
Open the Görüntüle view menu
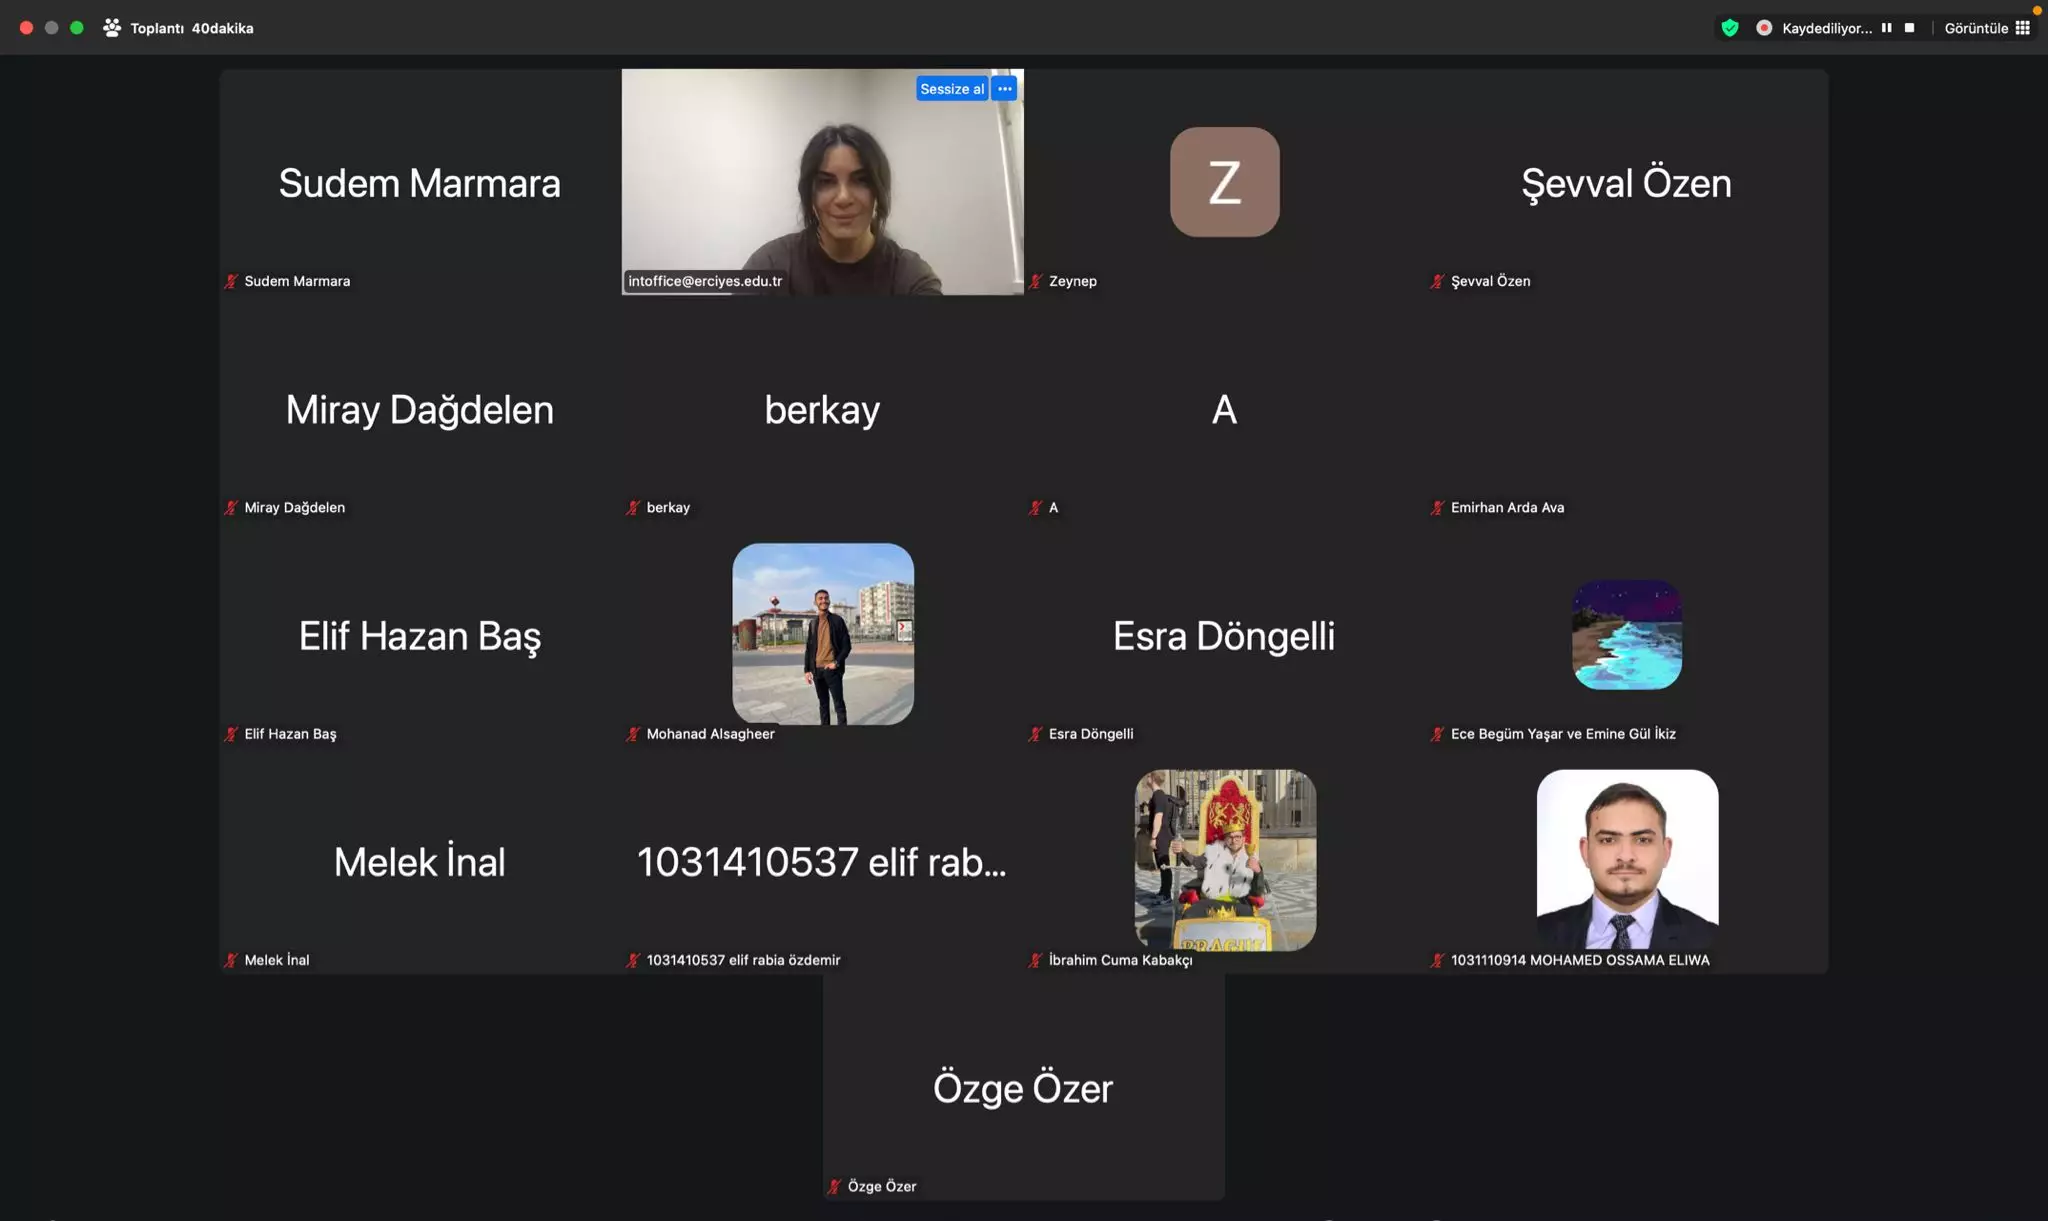[x=1986, y=28]
